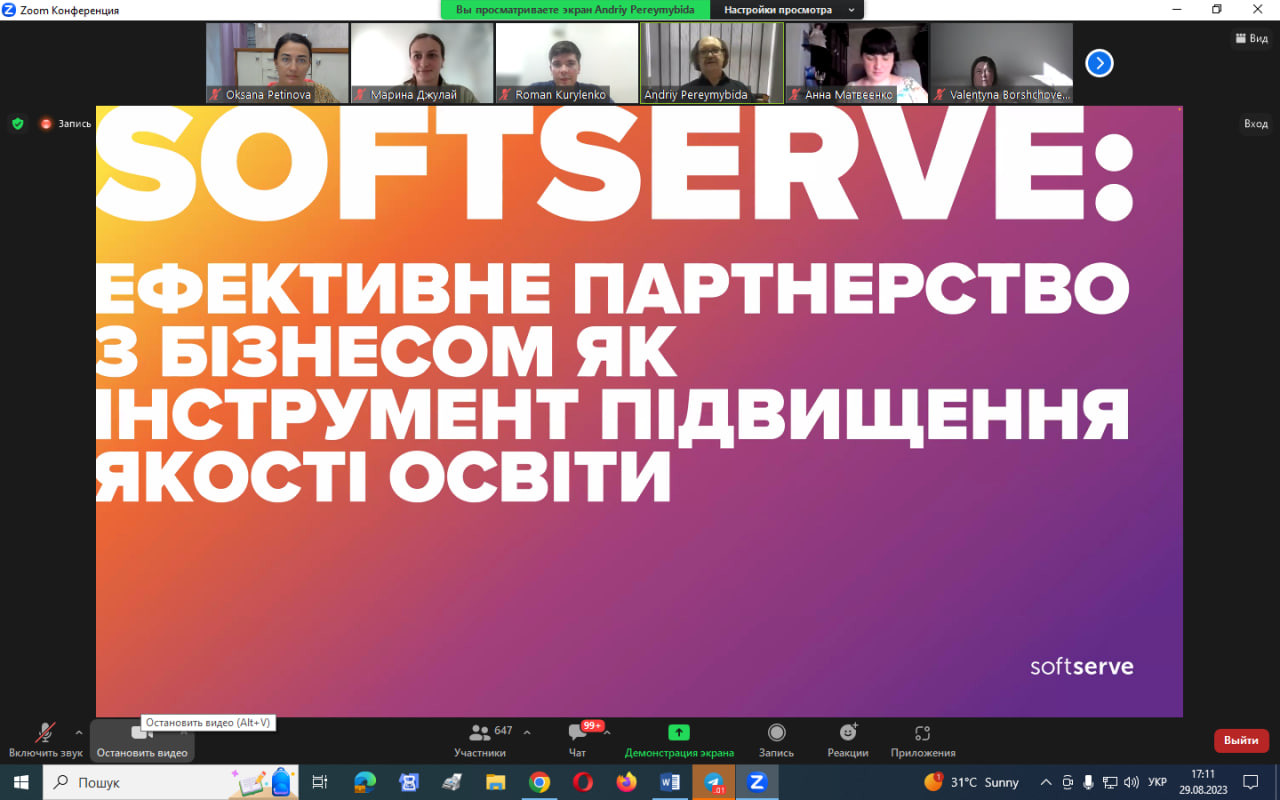Open Microsoft Word from the taskbar
Viewport: 1280px width, 800px height.
(669, 782)
